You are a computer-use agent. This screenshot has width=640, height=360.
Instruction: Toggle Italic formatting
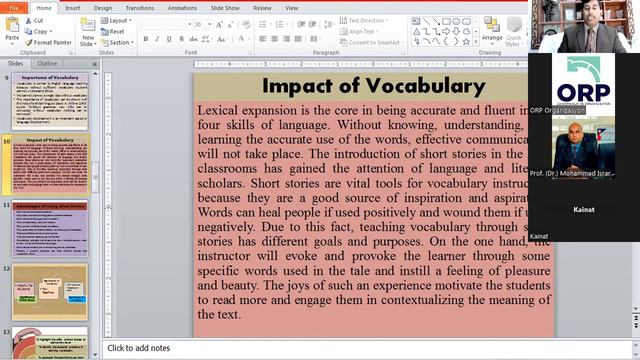[x=157, y=39]
